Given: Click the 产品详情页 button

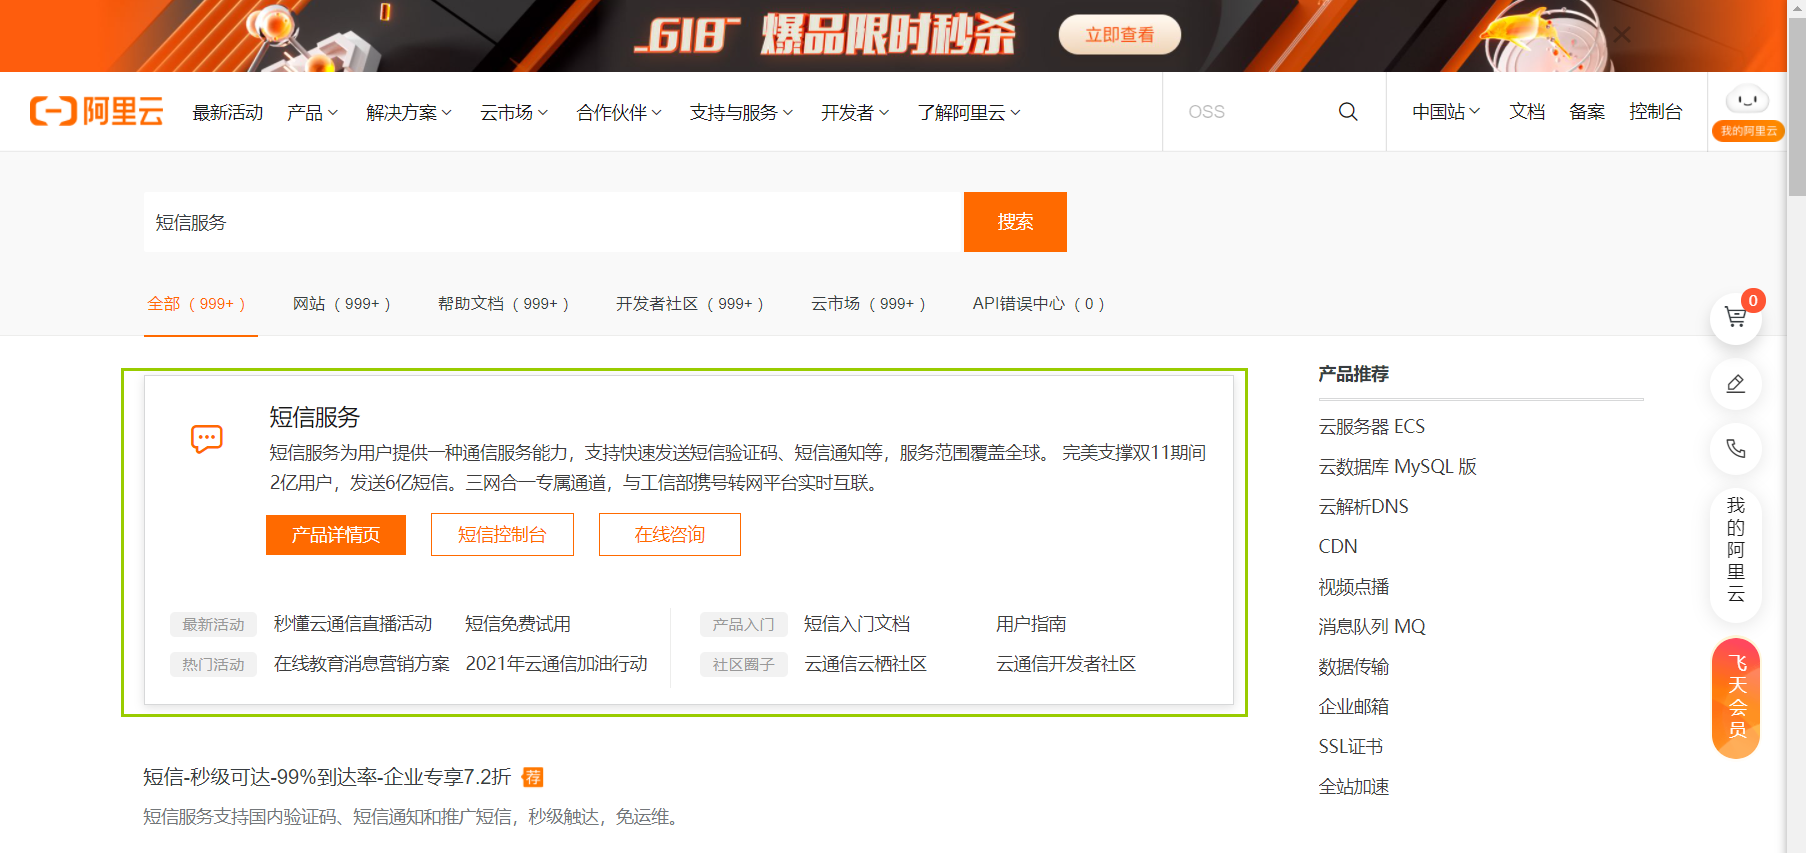Looking at the screenshot, I should point(336,535).
